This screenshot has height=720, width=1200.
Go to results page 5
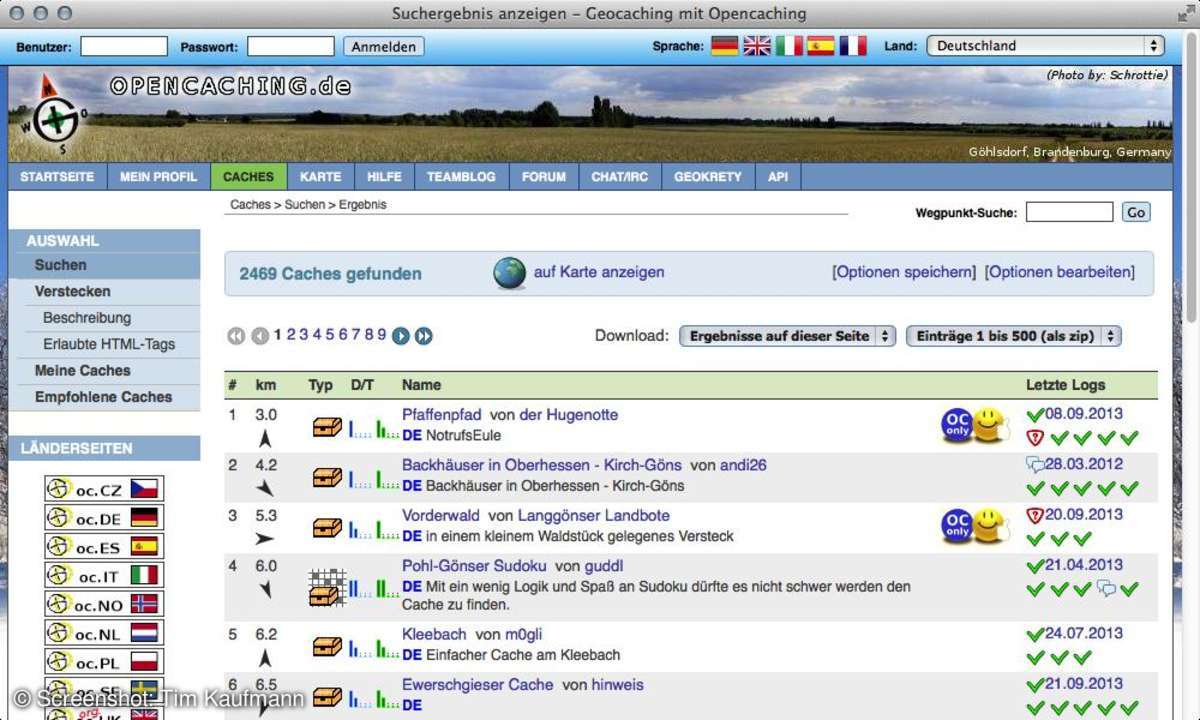tap(329, 335)
